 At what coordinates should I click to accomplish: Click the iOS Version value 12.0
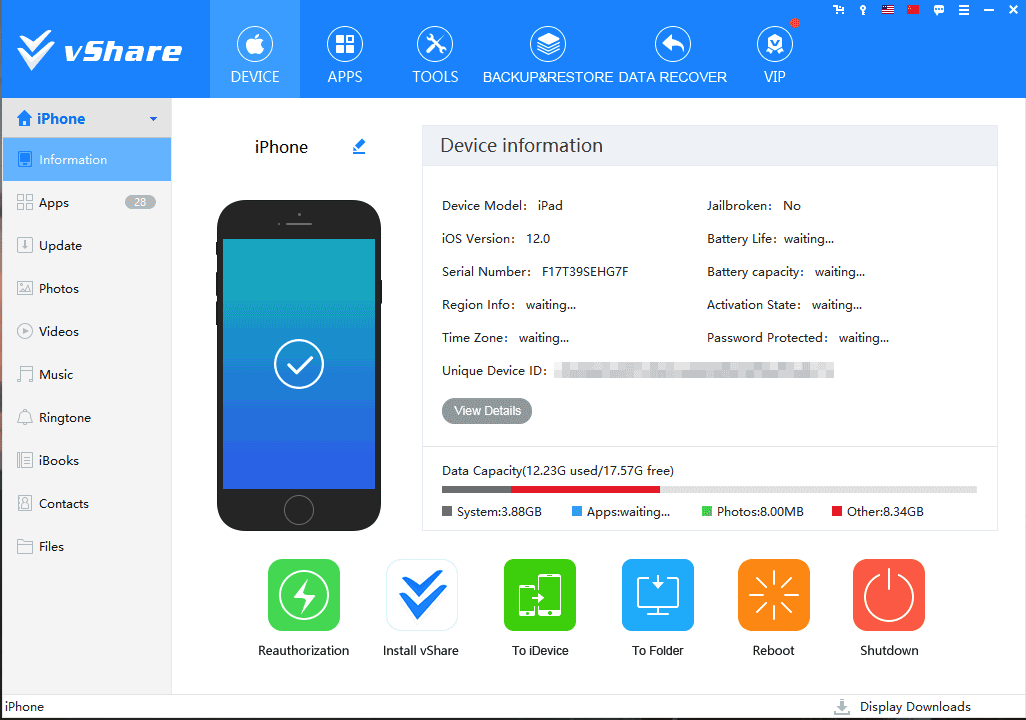[x=538, y=239]
